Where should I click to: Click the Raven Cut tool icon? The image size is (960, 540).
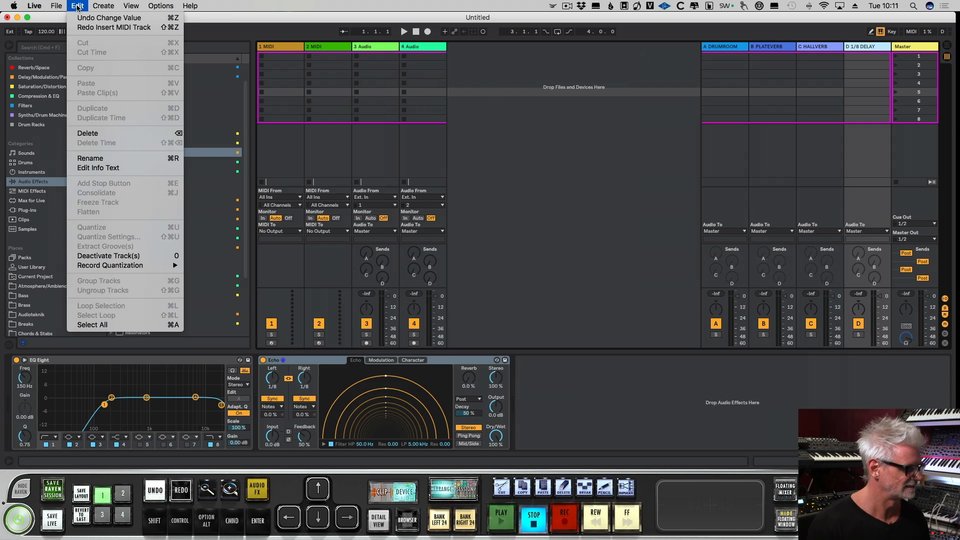[x=501, y=487]
